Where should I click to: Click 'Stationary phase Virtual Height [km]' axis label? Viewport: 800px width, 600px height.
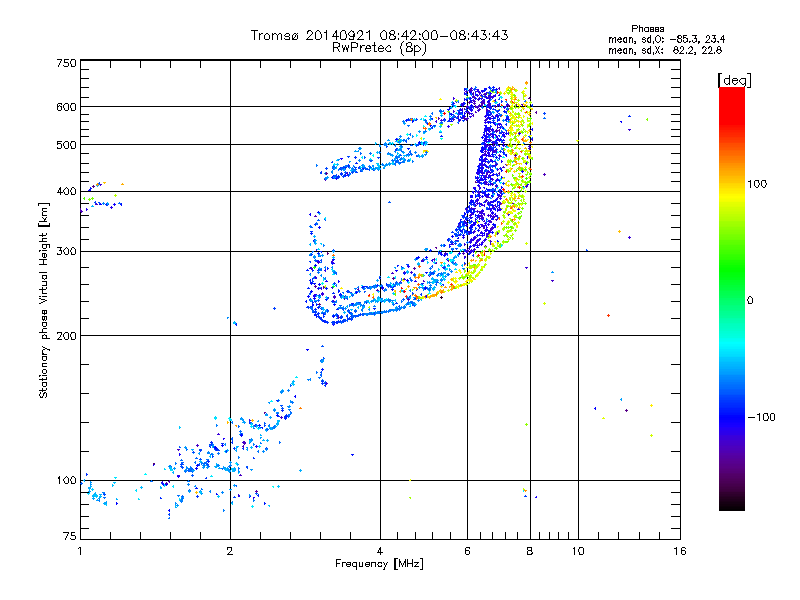[43, 300]
